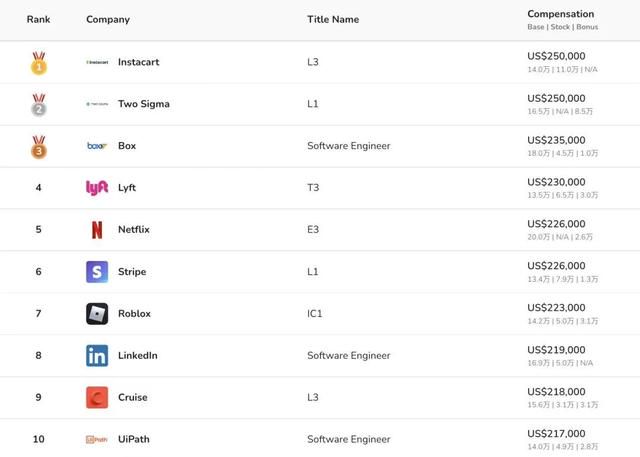
Task: Click the red Netflix N logo
Action: (x=97, y=230)
